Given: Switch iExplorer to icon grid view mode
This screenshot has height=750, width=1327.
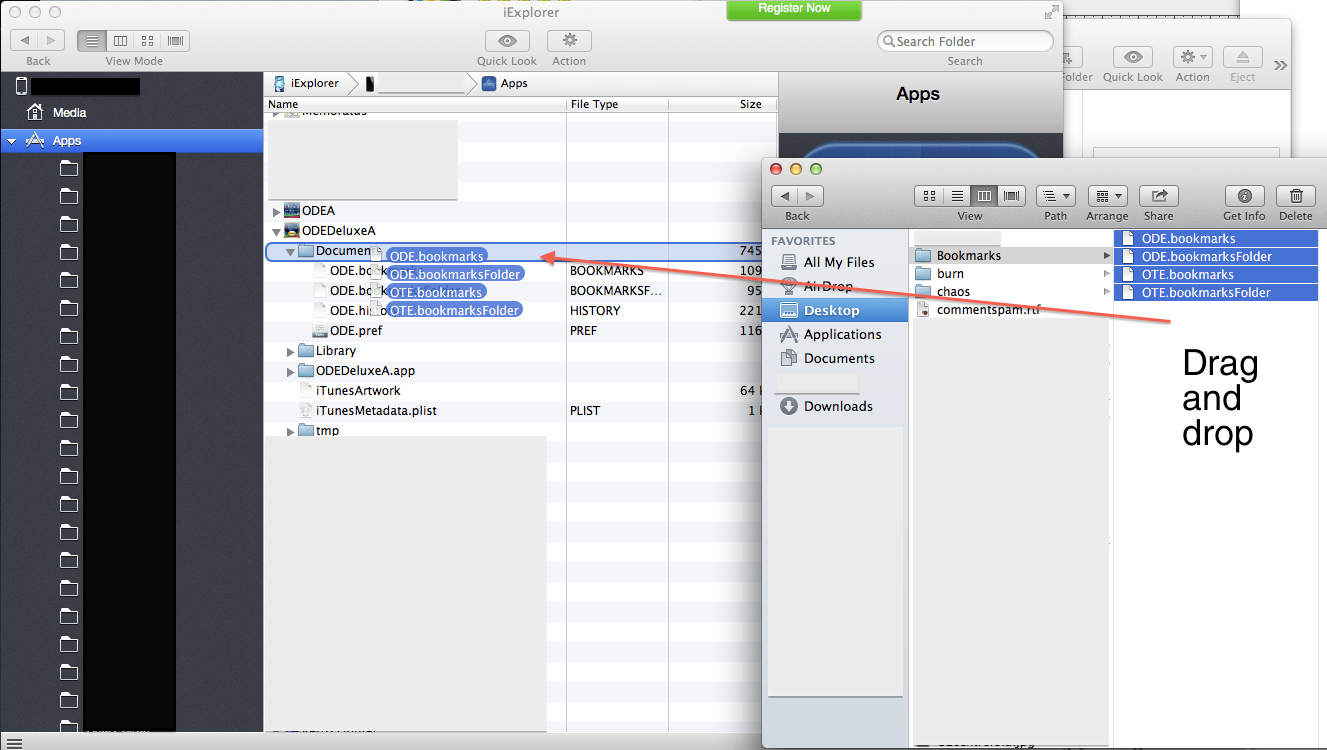Looking at the screenshot, I should coord(148,41).
